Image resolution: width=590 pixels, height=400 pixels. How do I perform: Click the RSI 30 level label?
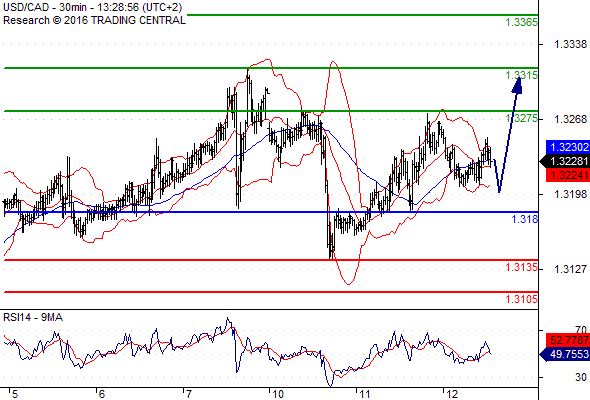coord(581,377)
